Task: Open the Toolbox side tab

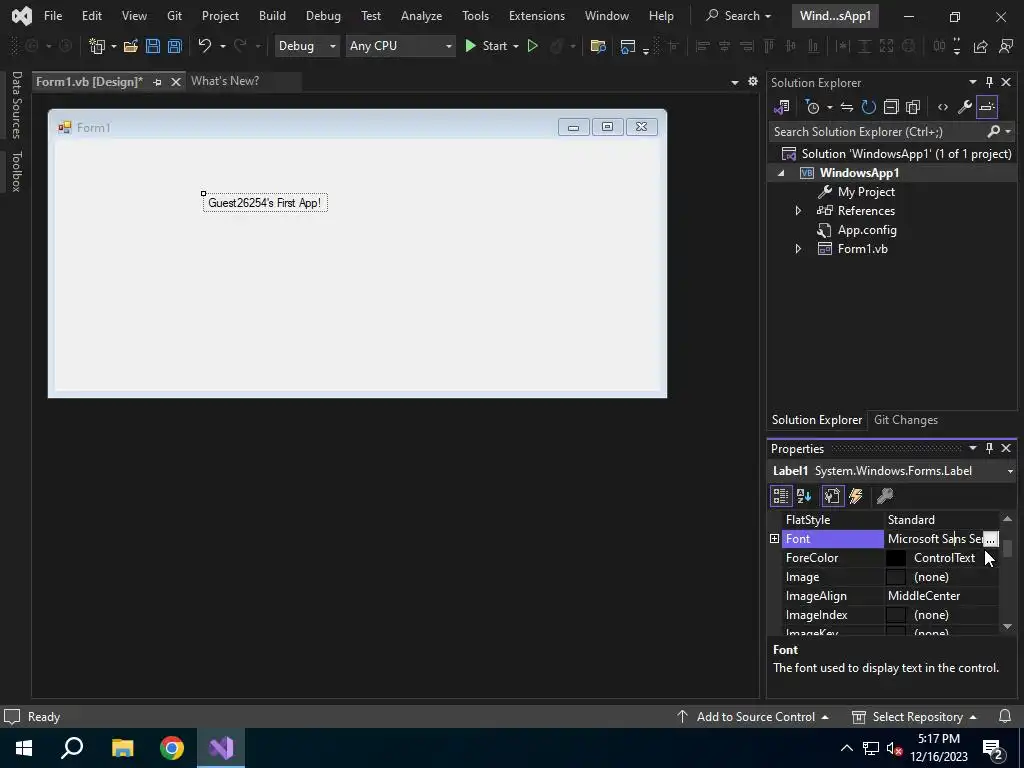Action: pos(16,171)
